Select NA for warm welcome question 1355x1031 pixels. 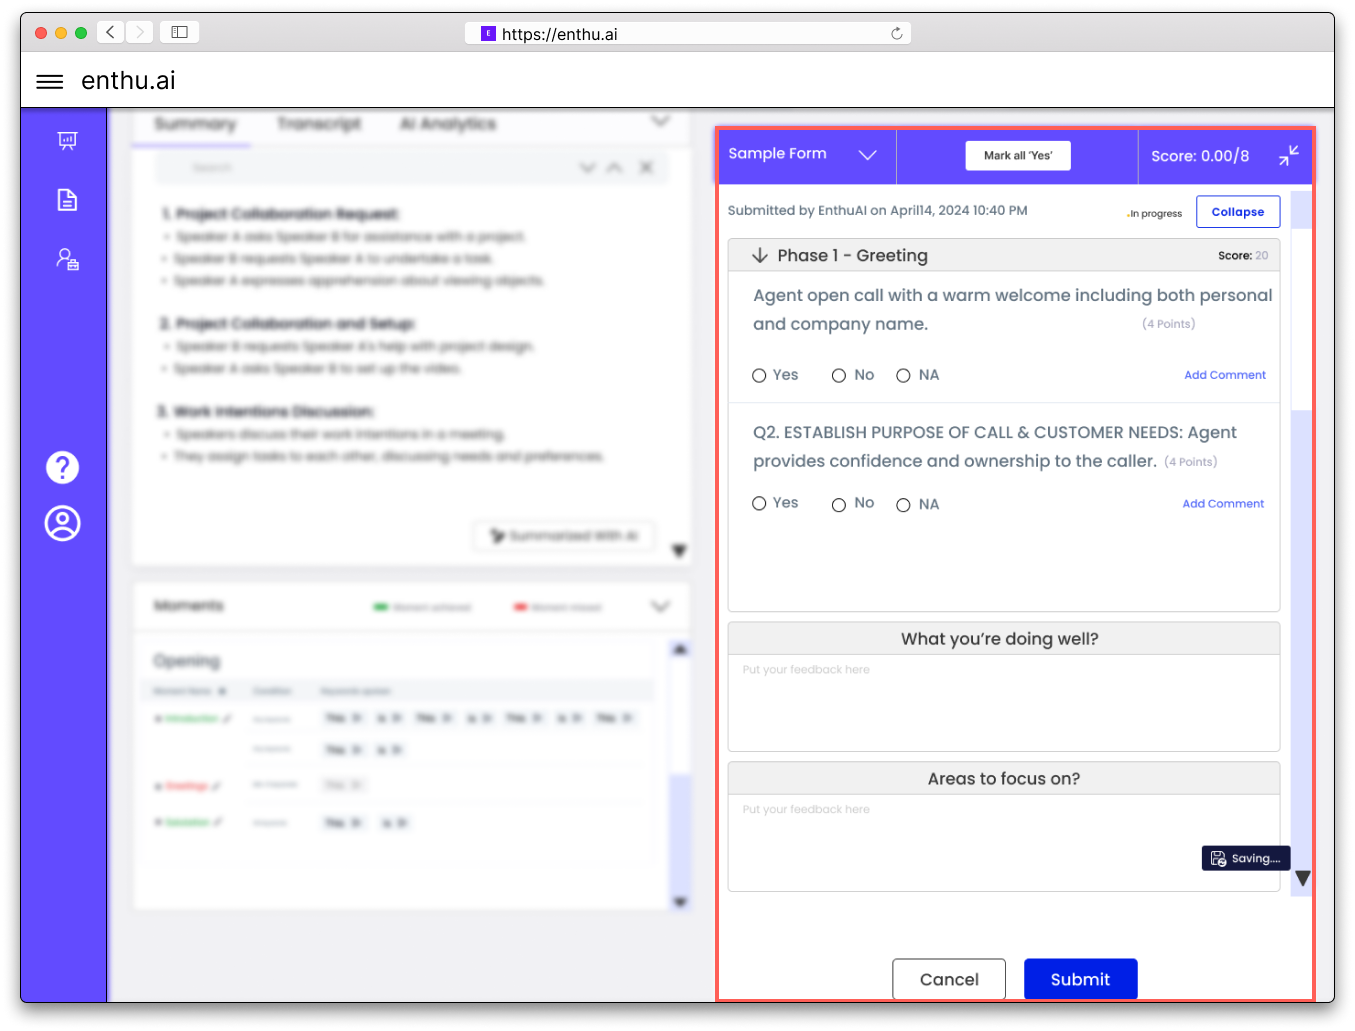point(903,376)
